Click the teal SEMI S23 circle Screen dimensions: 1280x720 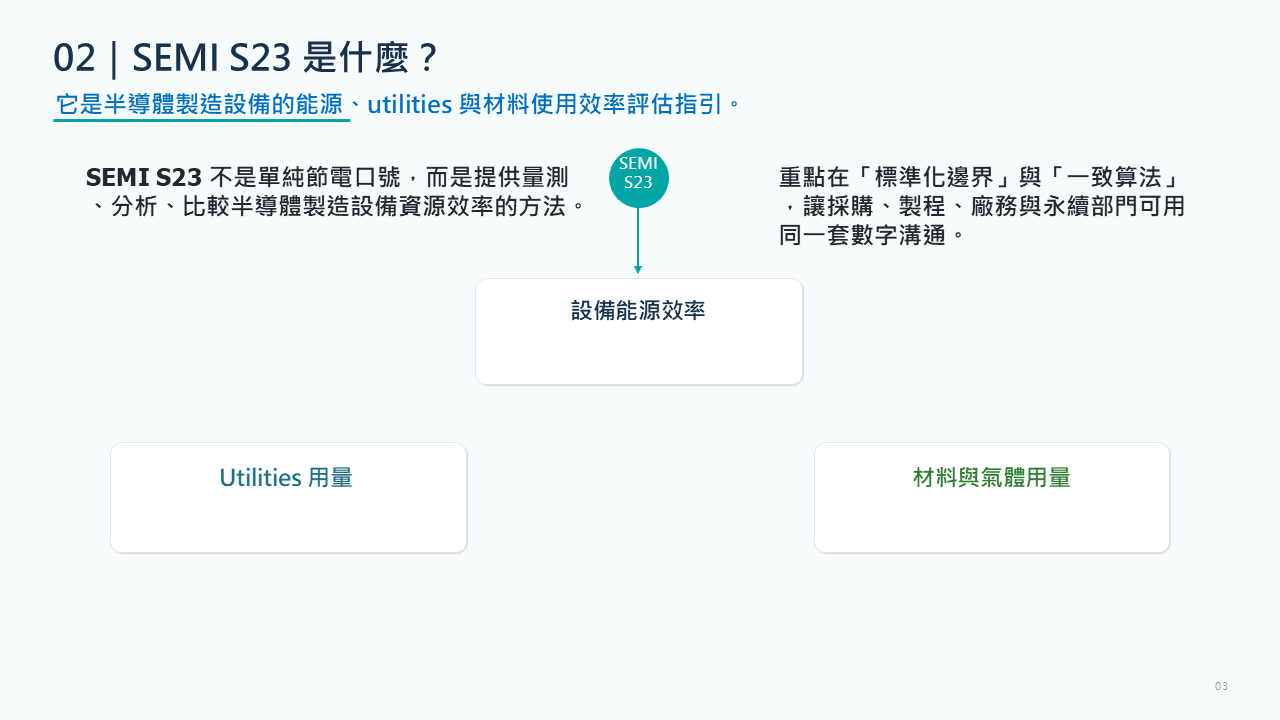click(x=638, y=178)
